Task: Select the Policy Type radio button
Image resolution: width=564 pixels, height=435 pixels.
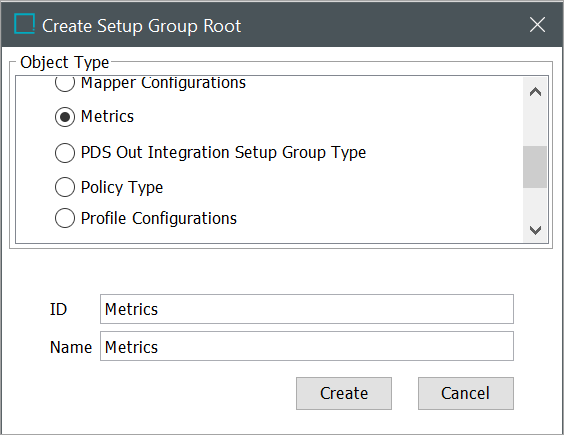Action: [65, 187]
